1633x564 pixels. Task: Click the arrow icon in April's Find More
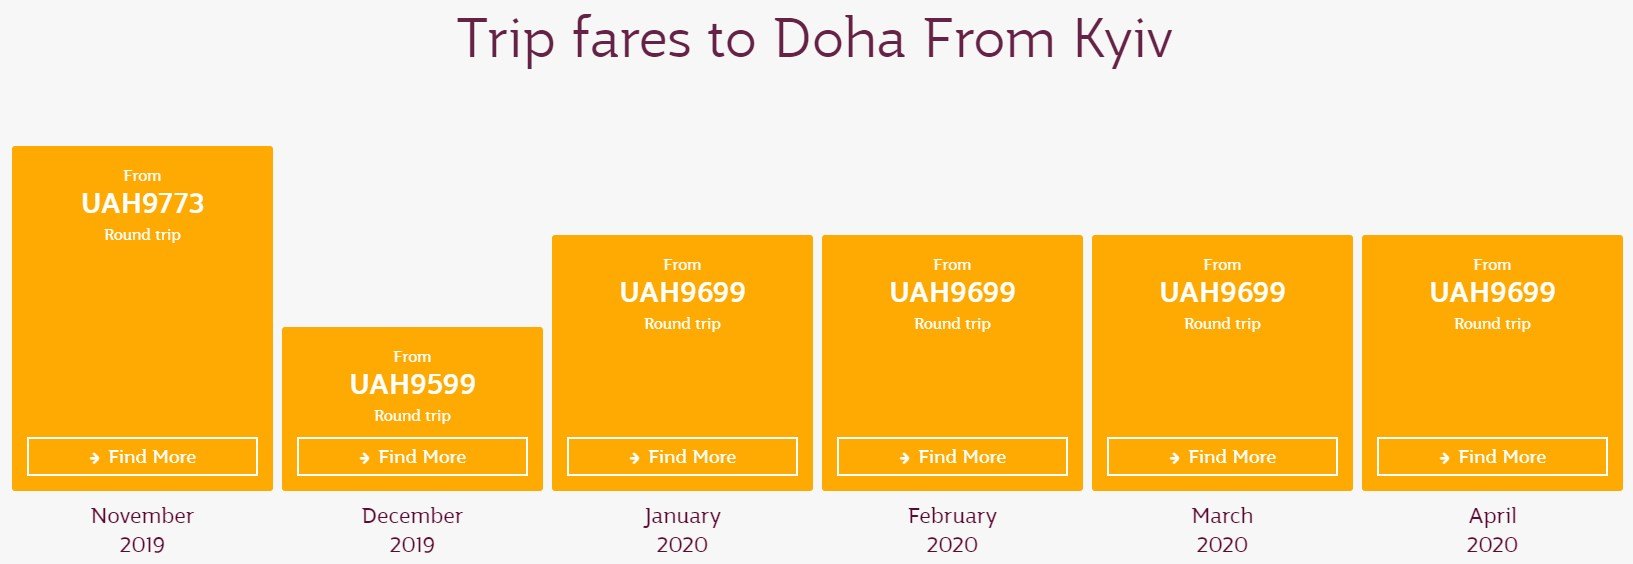coord(1444,458)
